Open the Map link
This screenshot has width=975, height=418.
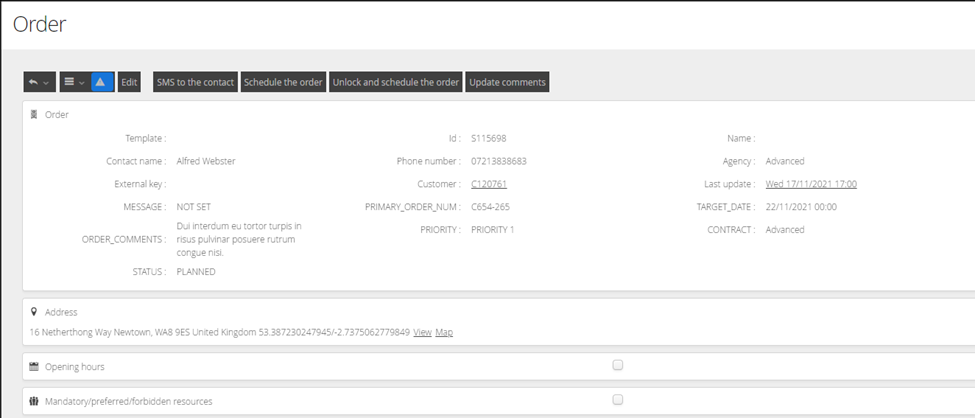tap(444, 332)
